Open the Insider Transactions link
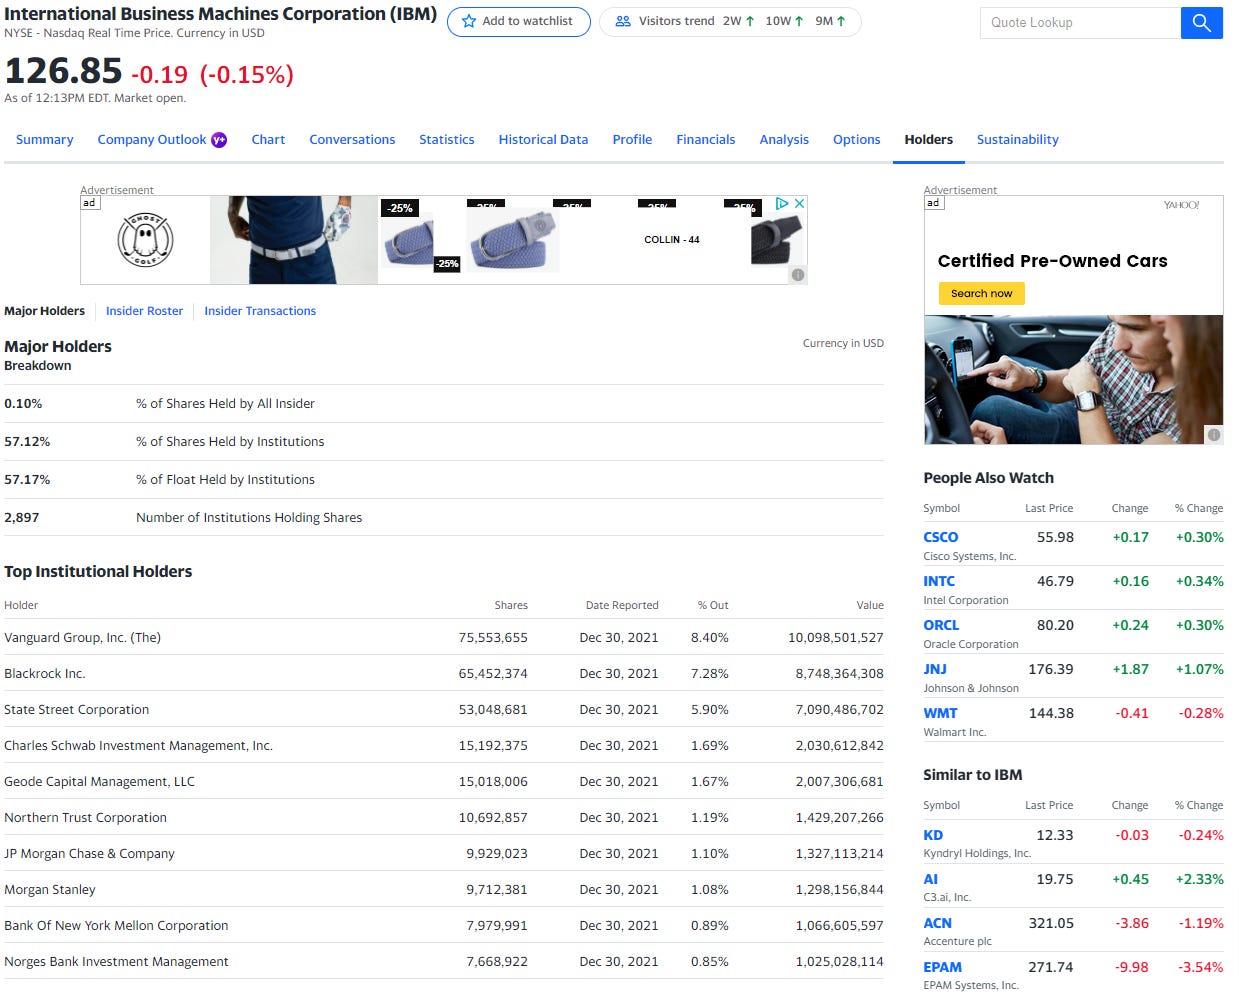The height and width of the screenshot is (994, 1239). pyautogui.click(x=260, y=311)
